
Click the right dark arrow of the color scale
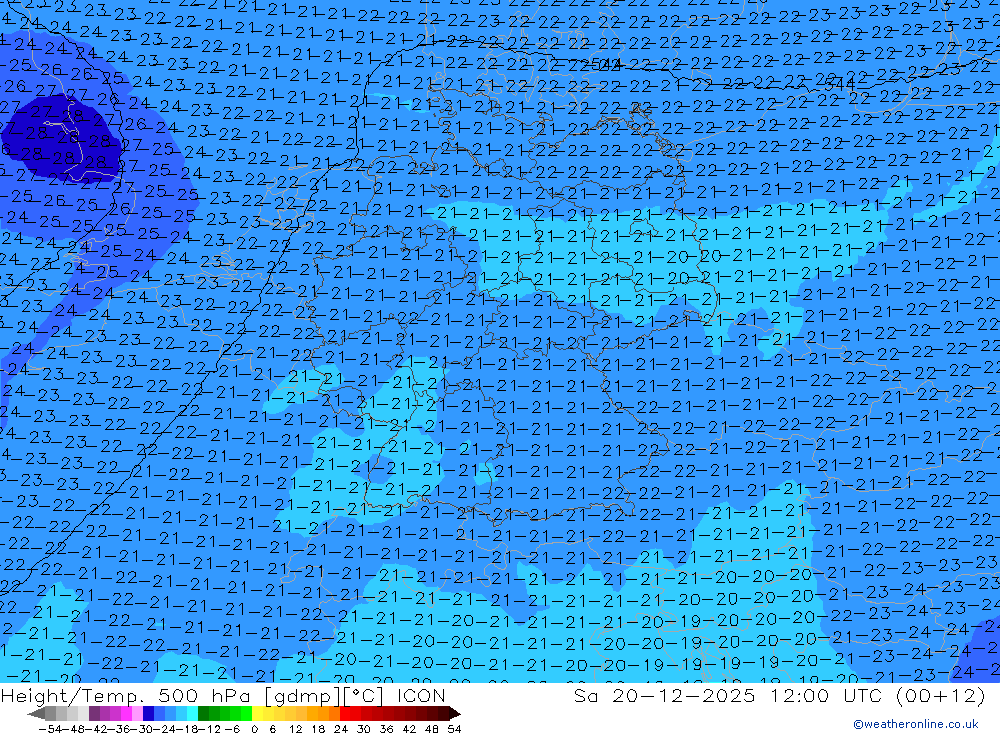tap(455, 713)
